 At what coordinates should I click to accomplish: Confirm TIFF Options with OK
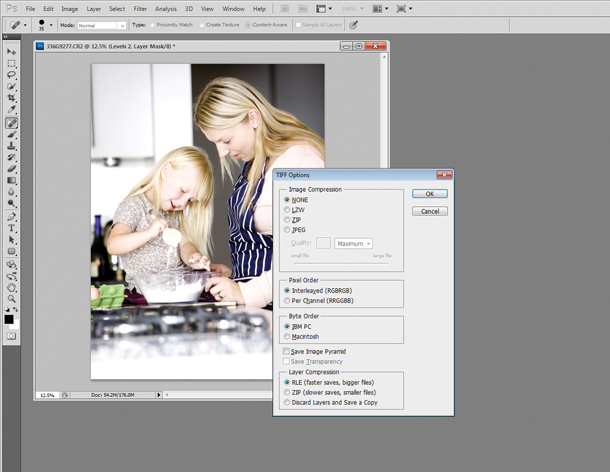tap(430, 194)
